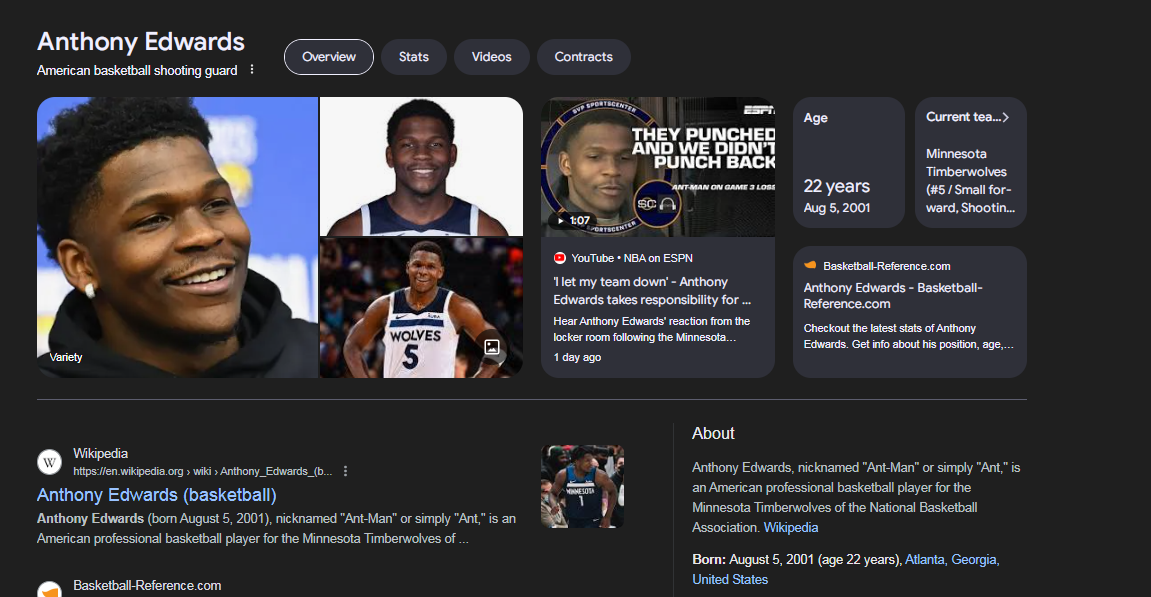Click the About section heading
The width and height of the screenshot is (1151, 597).
click(x=714, y=433)
